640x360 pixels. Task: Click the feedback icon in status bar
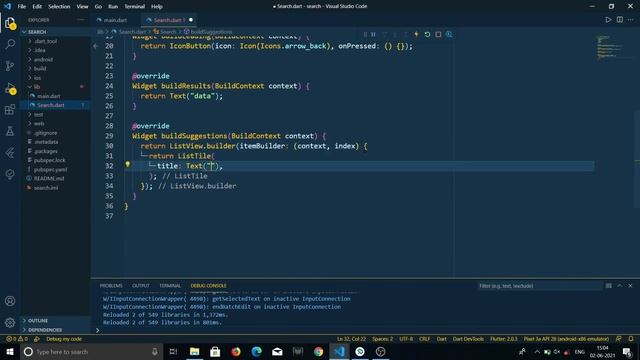coord(618,339)
